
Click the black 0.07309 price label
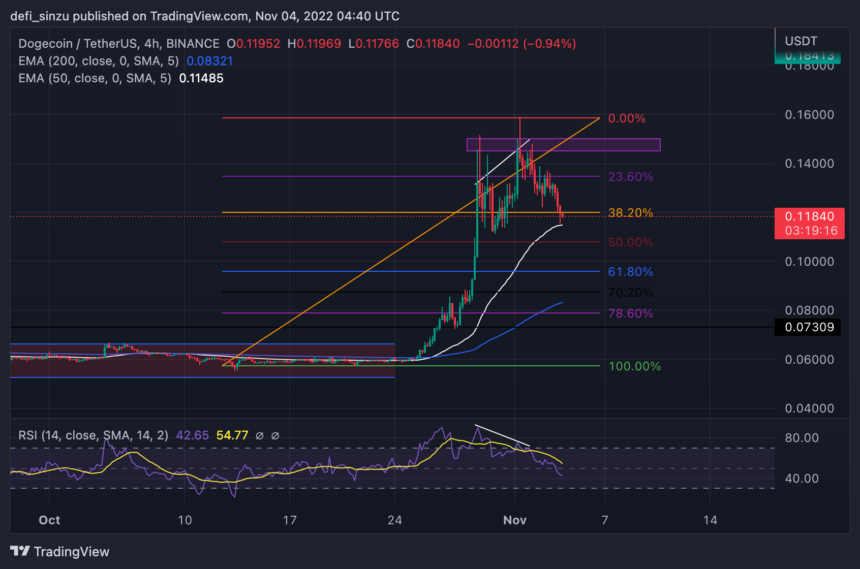click(x=814, y=327)
